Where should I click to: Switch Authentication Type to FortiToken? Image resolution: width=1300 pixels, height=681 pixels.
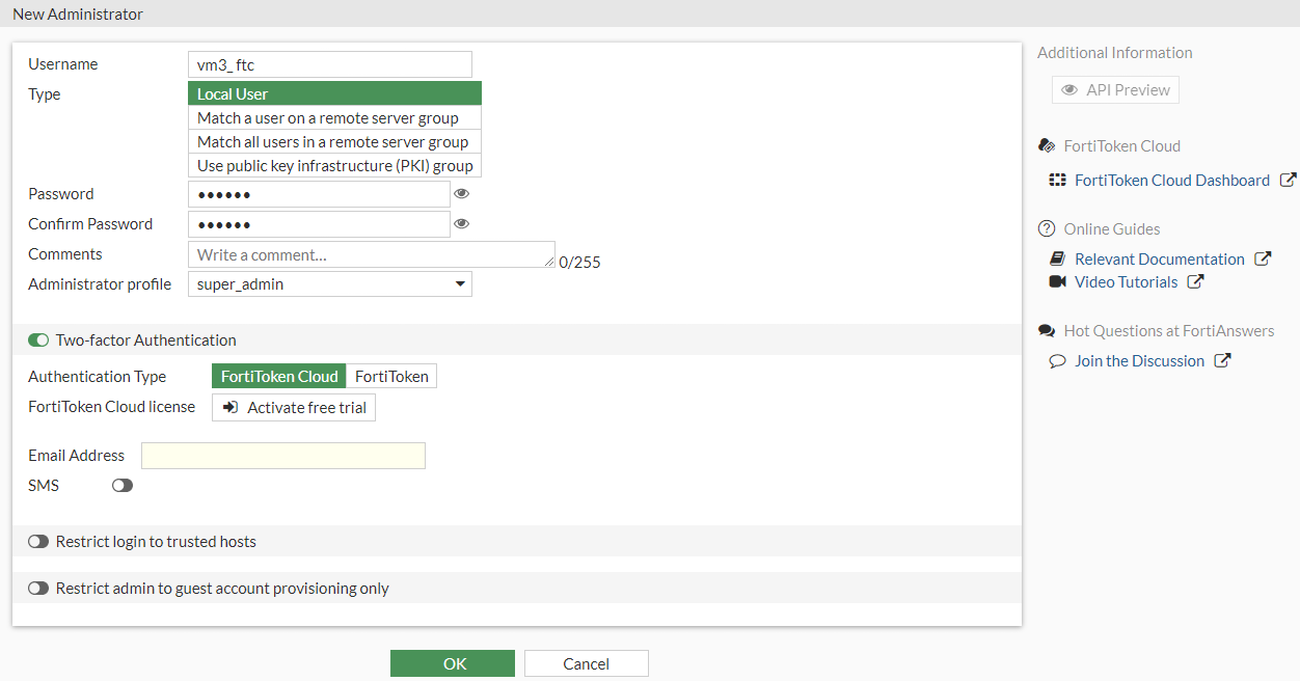click(x=391, y=376)
